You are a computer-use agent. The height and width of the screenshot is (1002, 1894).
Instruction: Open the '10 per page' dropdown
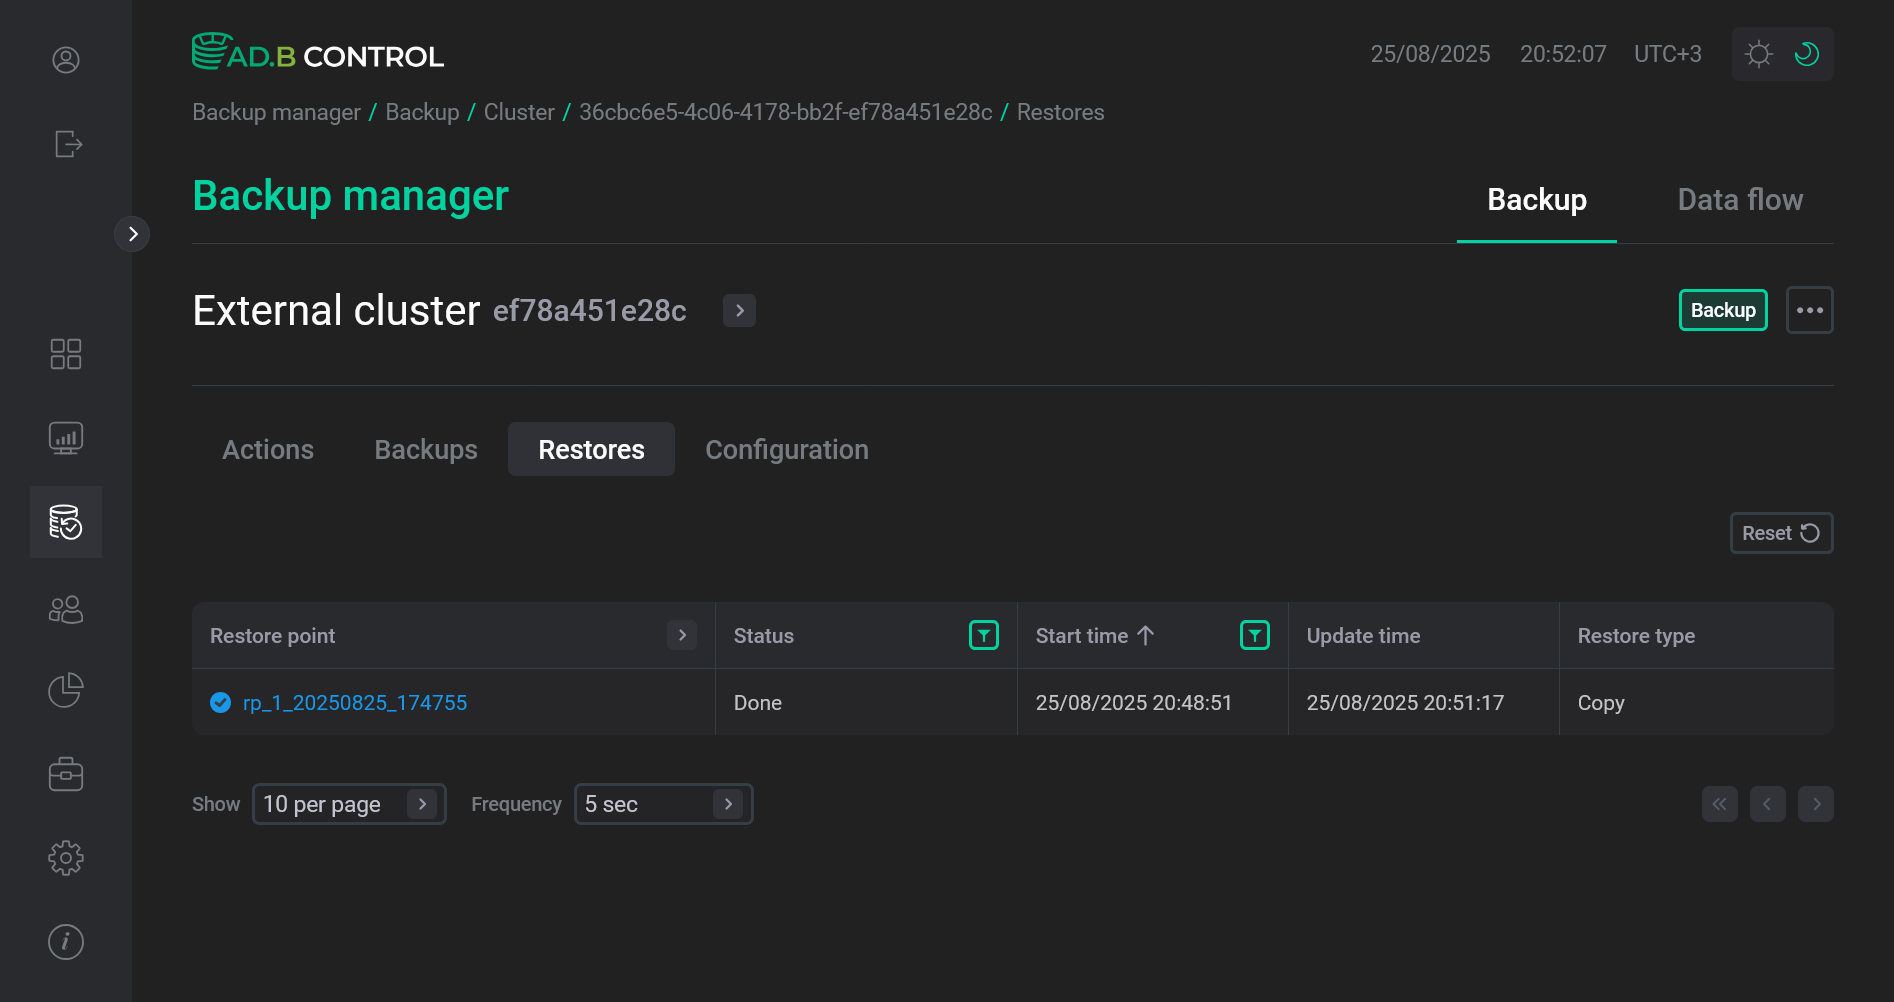[349, 803]
